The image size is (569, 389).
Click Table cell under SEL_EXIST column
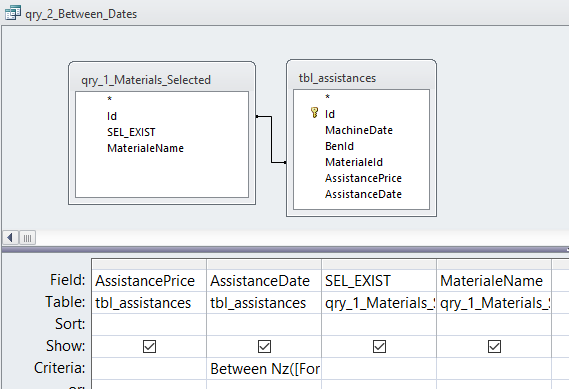coord(379,303)
